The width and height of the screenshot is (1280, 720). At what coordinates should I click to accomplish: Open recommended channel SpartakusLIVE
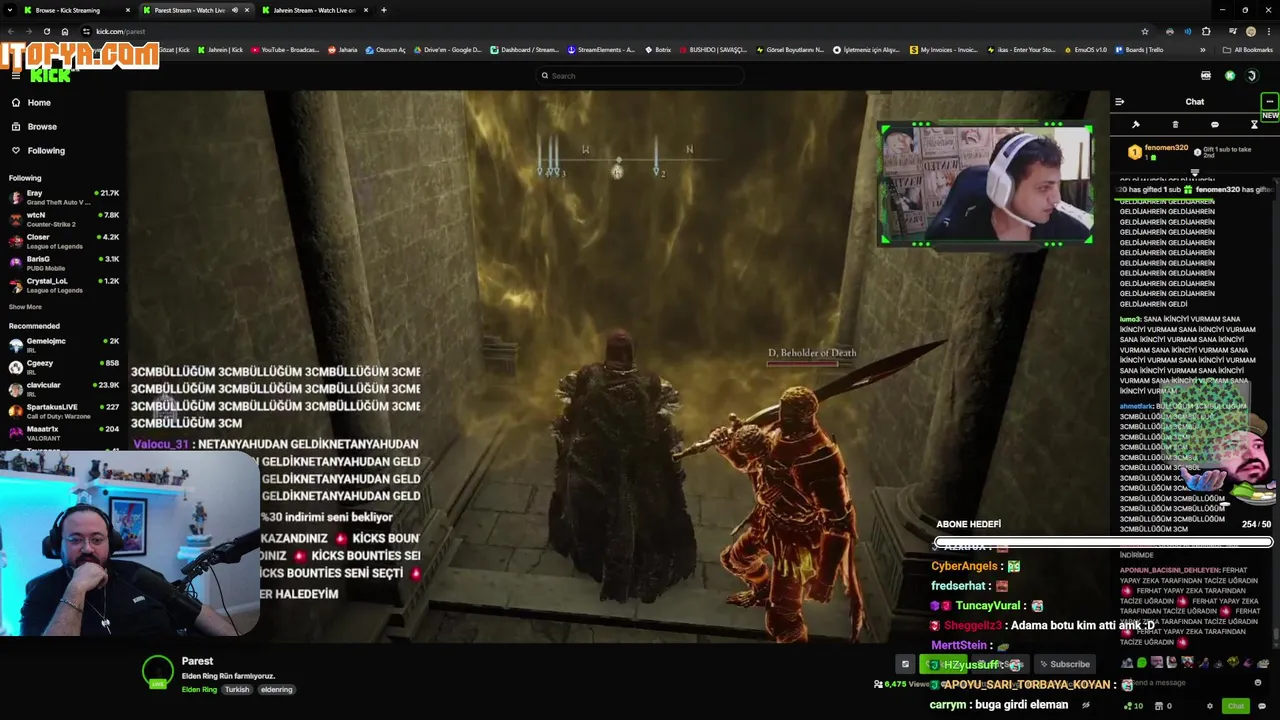point(64,411)
